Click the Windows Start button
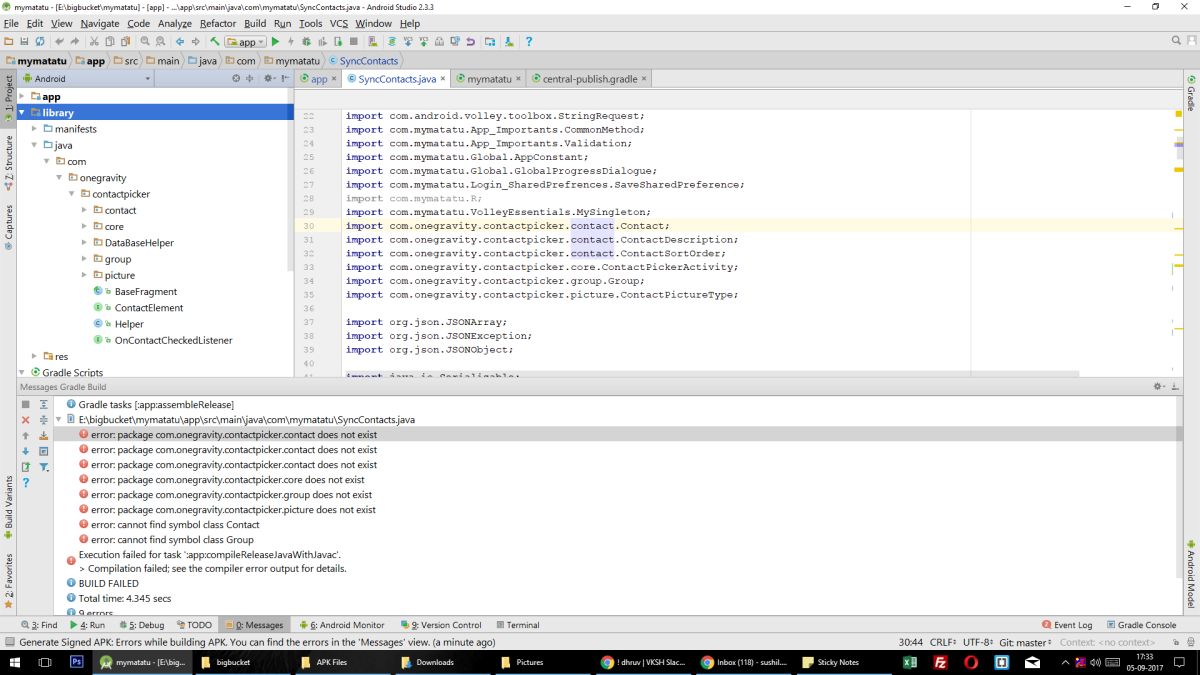Image resolution: width=1200 pixels, height=675 pixels. (x=15, y=662)
